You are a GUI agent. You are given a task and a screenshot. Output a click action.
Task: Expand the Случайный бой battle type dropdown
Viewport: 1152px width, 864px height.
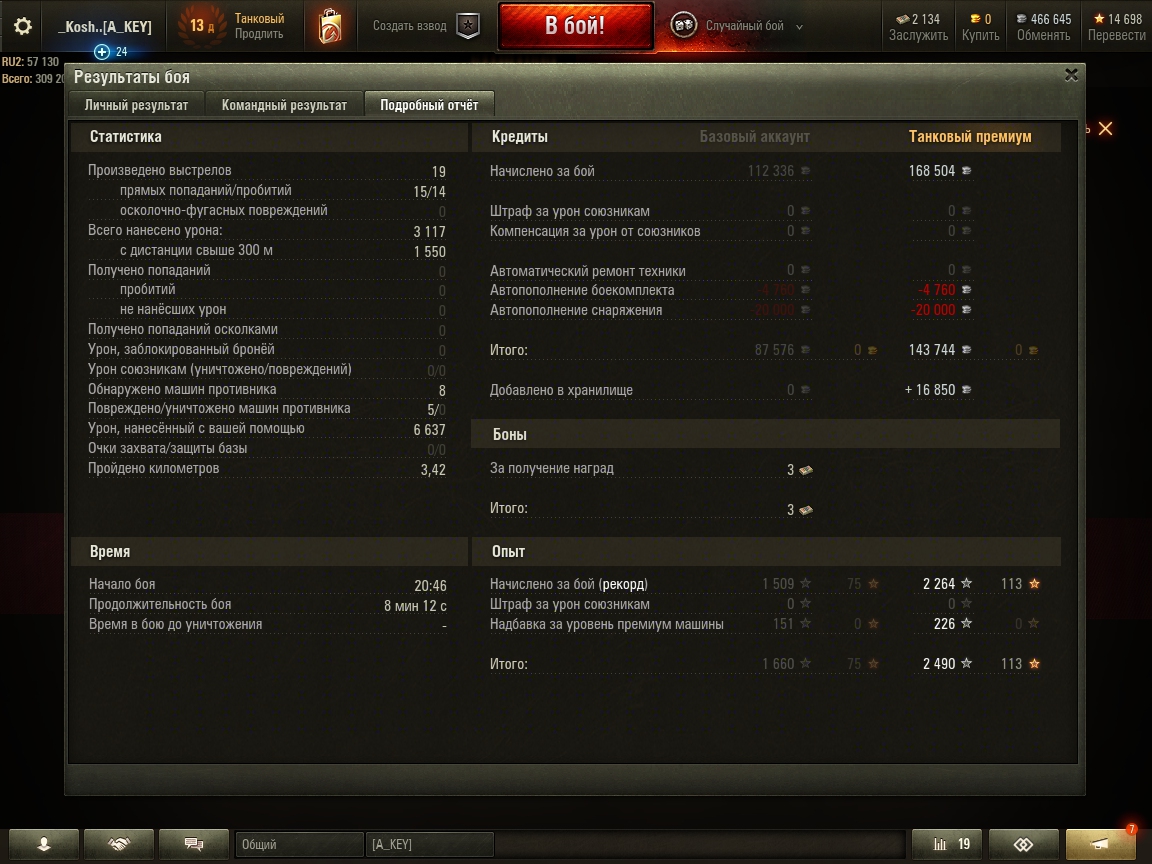799,26
